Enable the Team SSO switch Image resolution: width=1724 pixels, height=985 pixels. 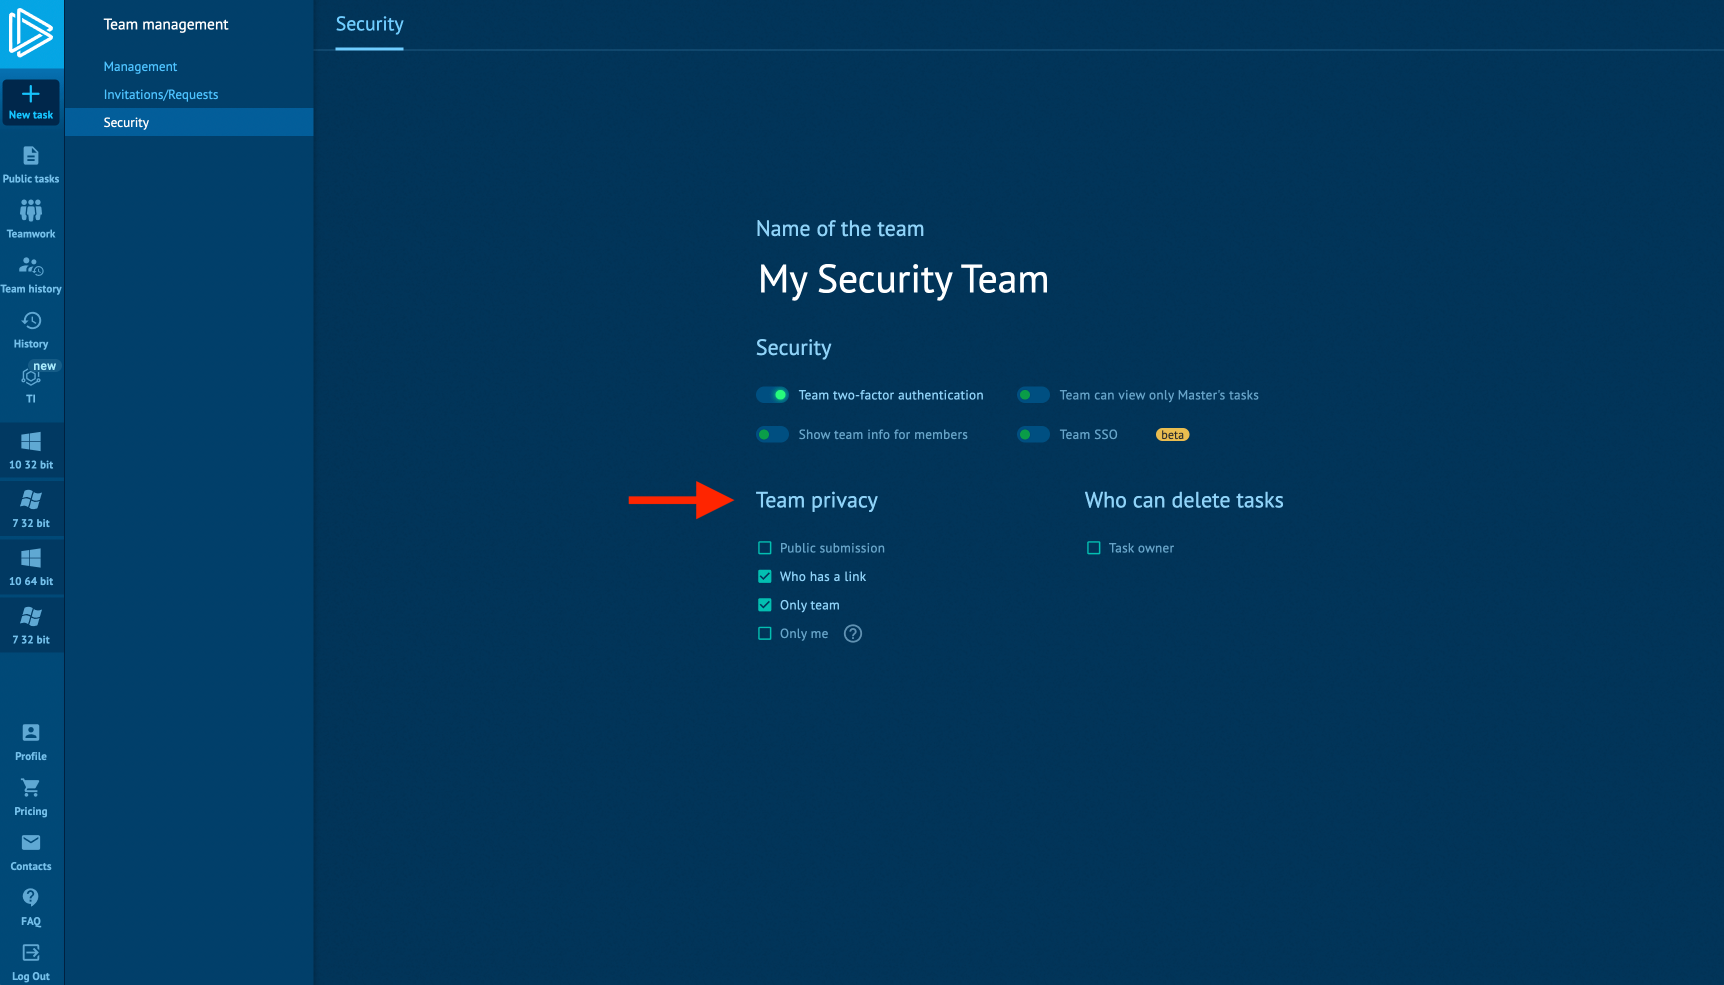coord(1033,435)
